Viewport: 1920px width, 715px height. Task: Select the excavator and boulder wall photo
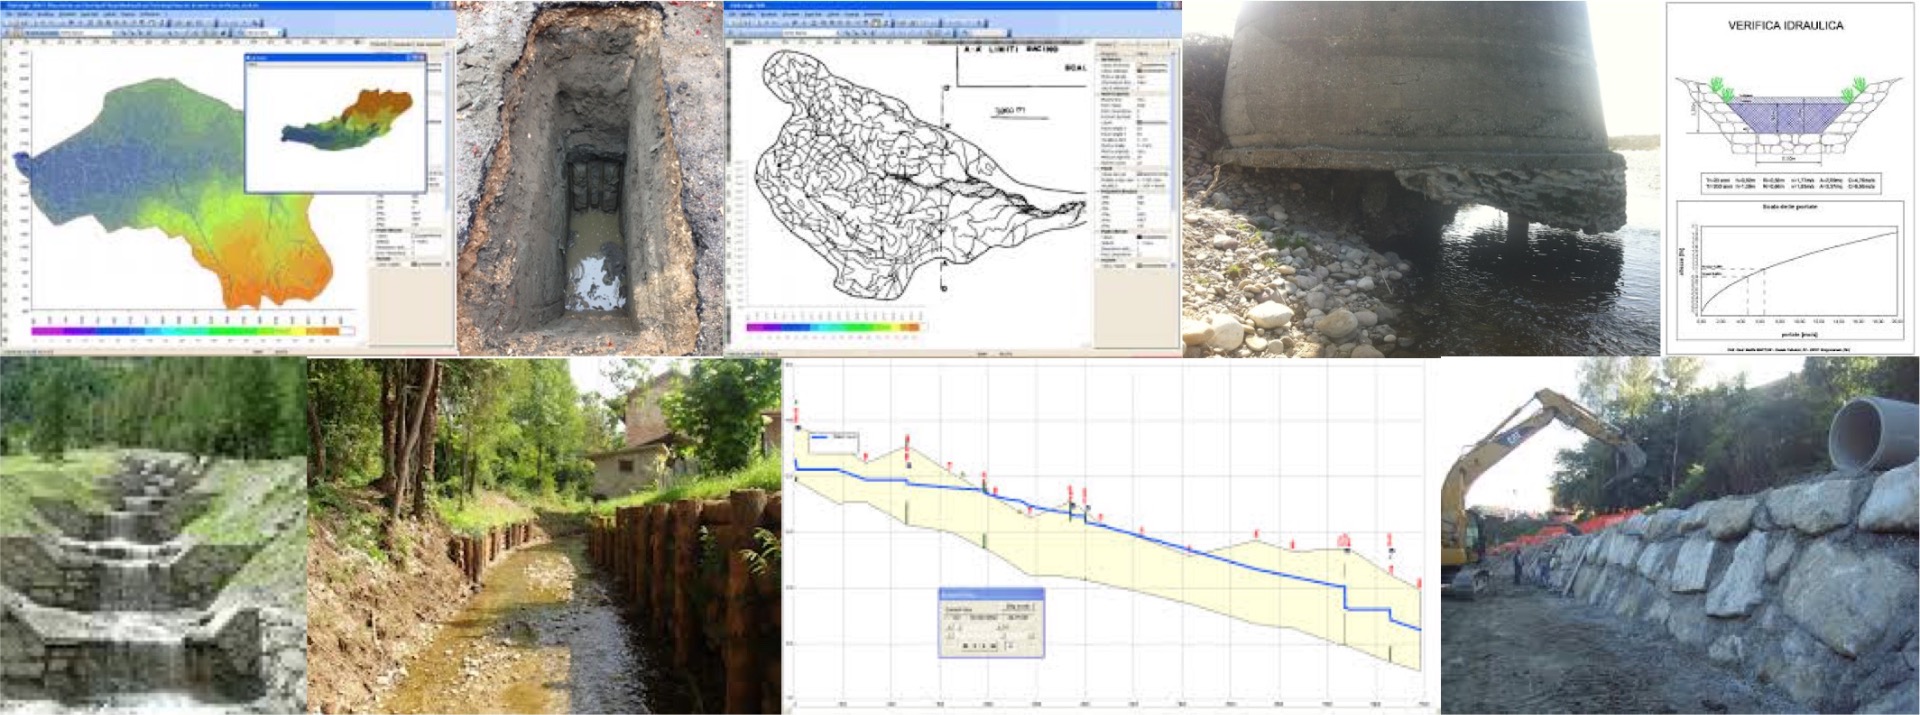pos(1680,540)
